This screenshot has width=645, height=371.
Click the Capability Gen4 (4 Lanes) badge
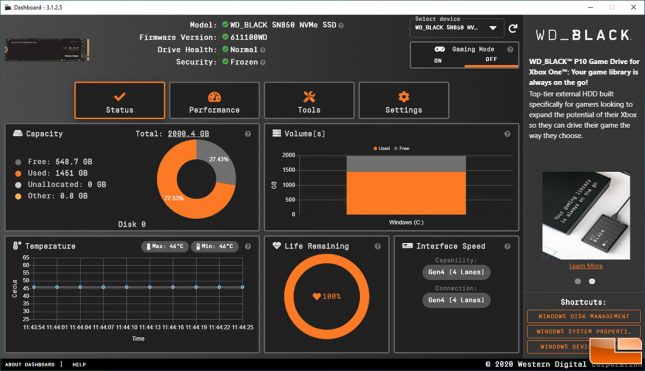[456, 272]
